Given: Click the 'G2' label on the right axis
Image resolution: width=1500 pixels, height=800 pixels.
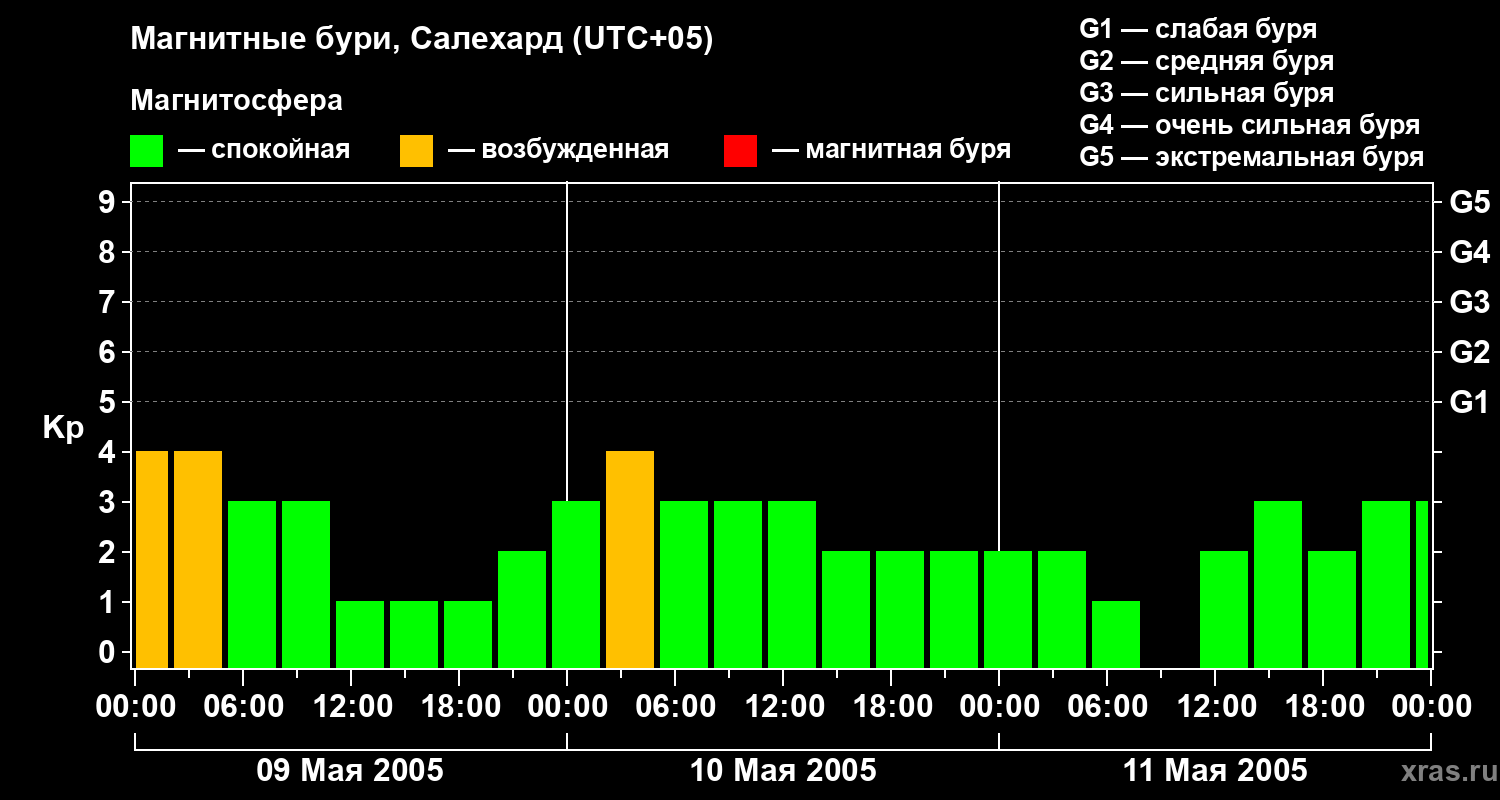Looking at the screenshot, I should [x=1469, y=352].
